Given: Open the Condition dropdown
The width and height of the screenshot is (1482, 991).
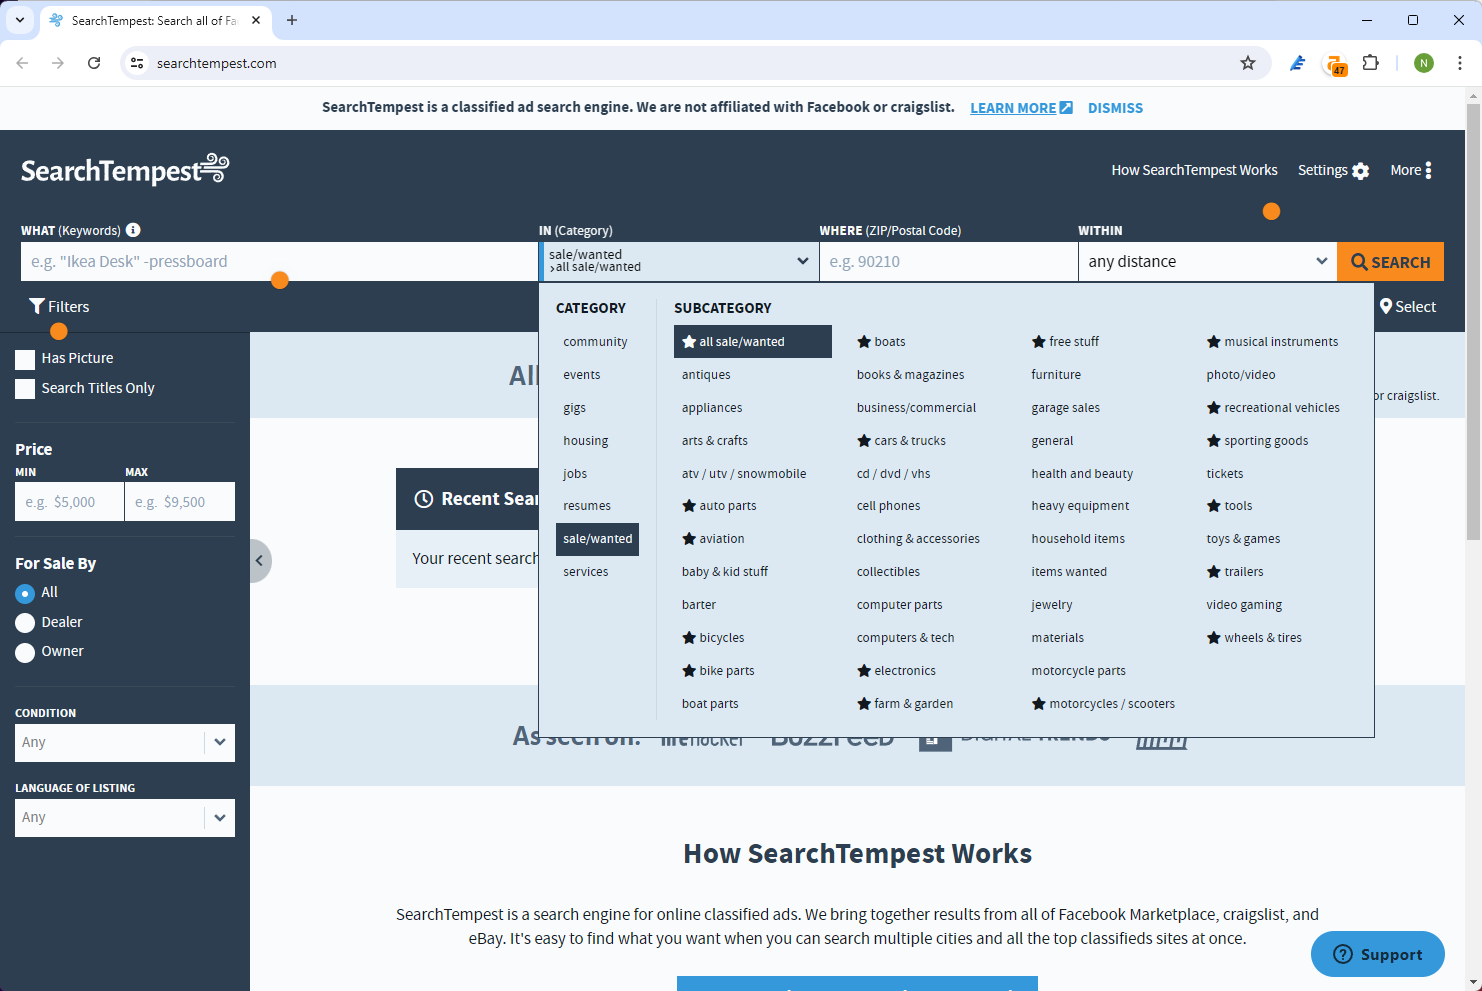Looking at the screenshot, I should pyautogui.click(x=124, y=742).
